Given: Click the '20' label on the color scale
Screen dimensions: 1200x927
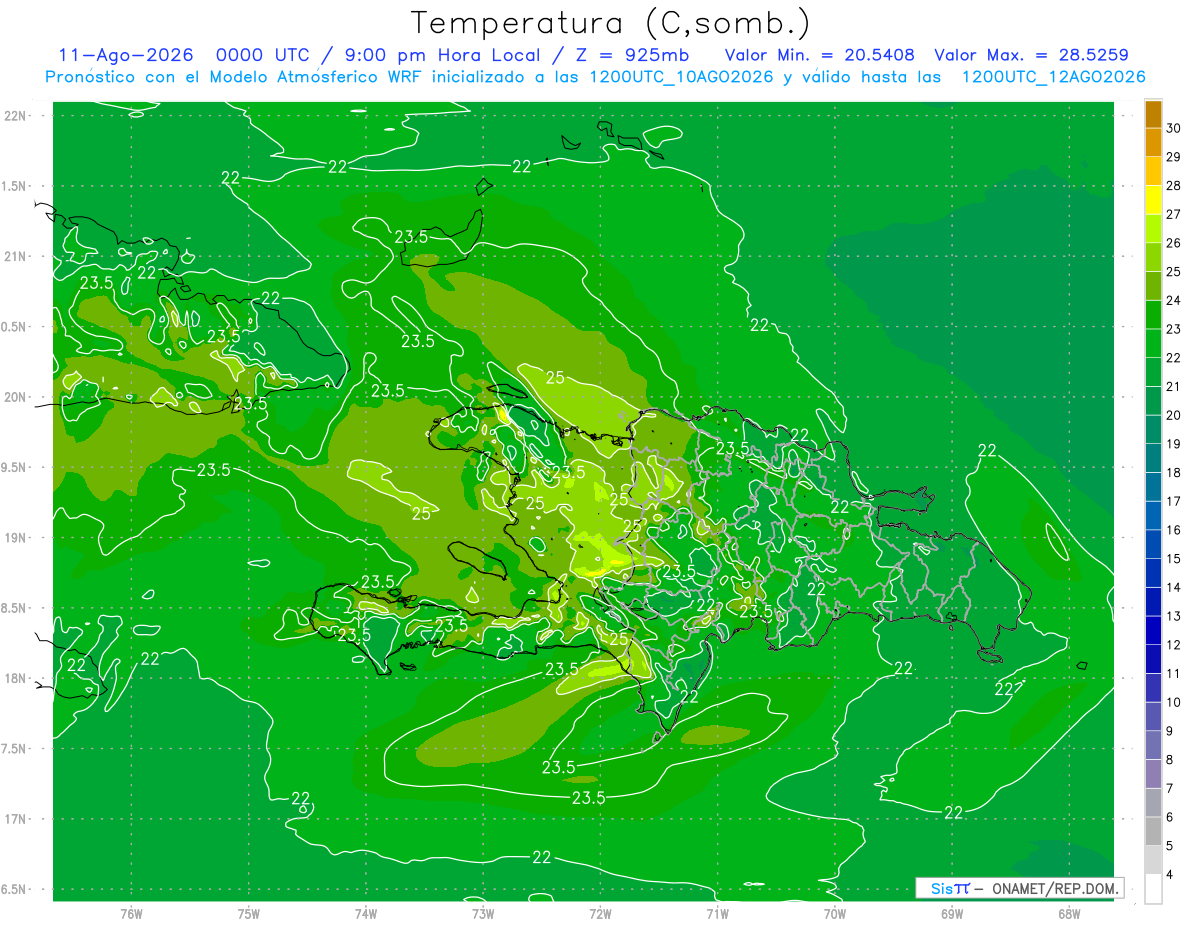Looking at the screenshot, I should pos(1173,415).
